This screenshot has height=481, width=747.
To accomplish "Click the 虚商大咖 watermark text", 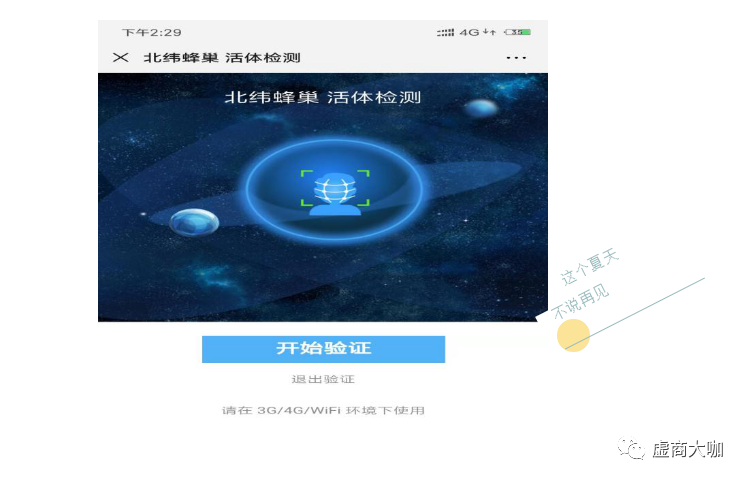I will (x=687, y=449).
